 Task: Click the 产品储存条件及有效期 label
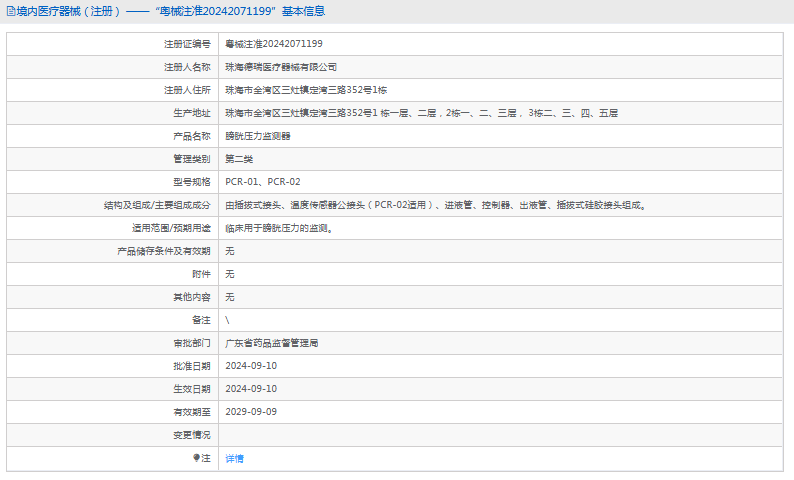(x=164, y=251)
